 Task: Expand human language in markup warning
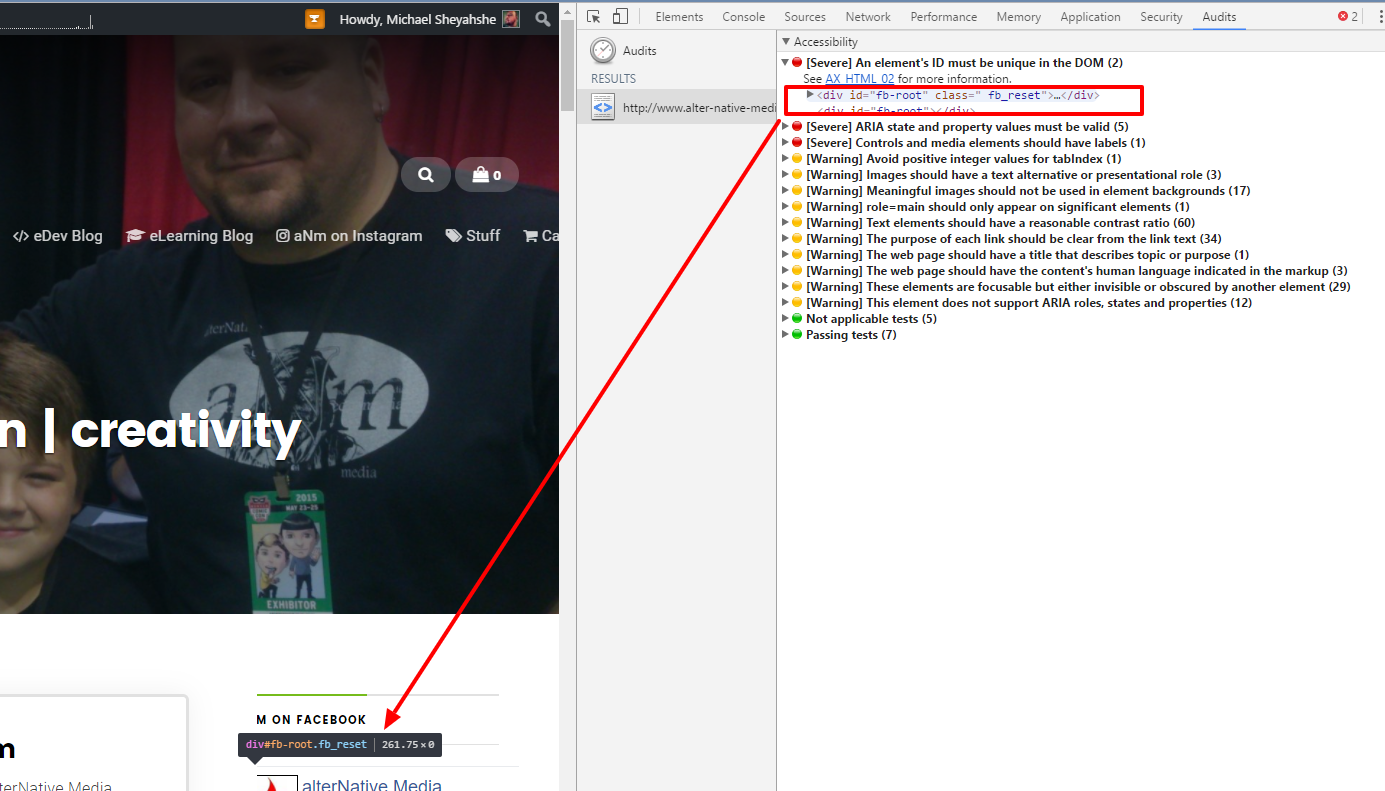[x=786, y=271]
